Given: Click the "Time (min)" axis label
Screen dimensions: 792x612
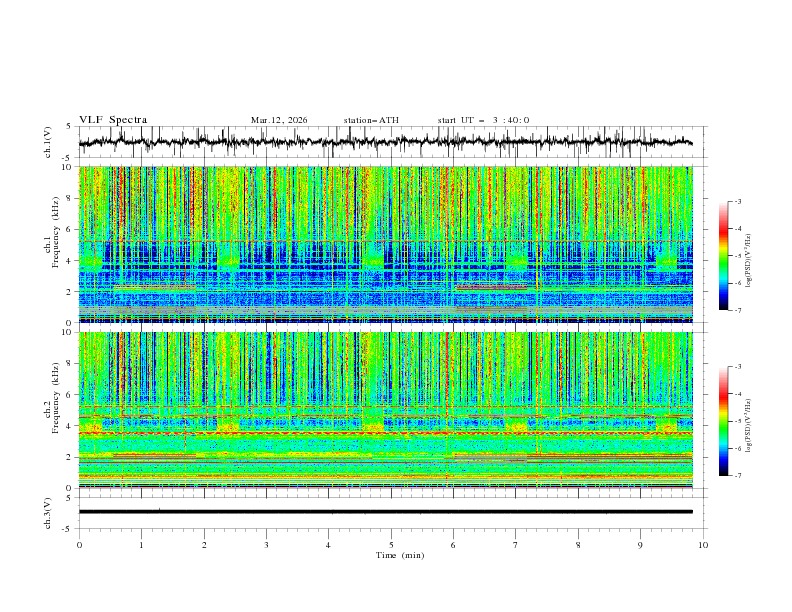Looking at the screenshot, I should (400, 555).
